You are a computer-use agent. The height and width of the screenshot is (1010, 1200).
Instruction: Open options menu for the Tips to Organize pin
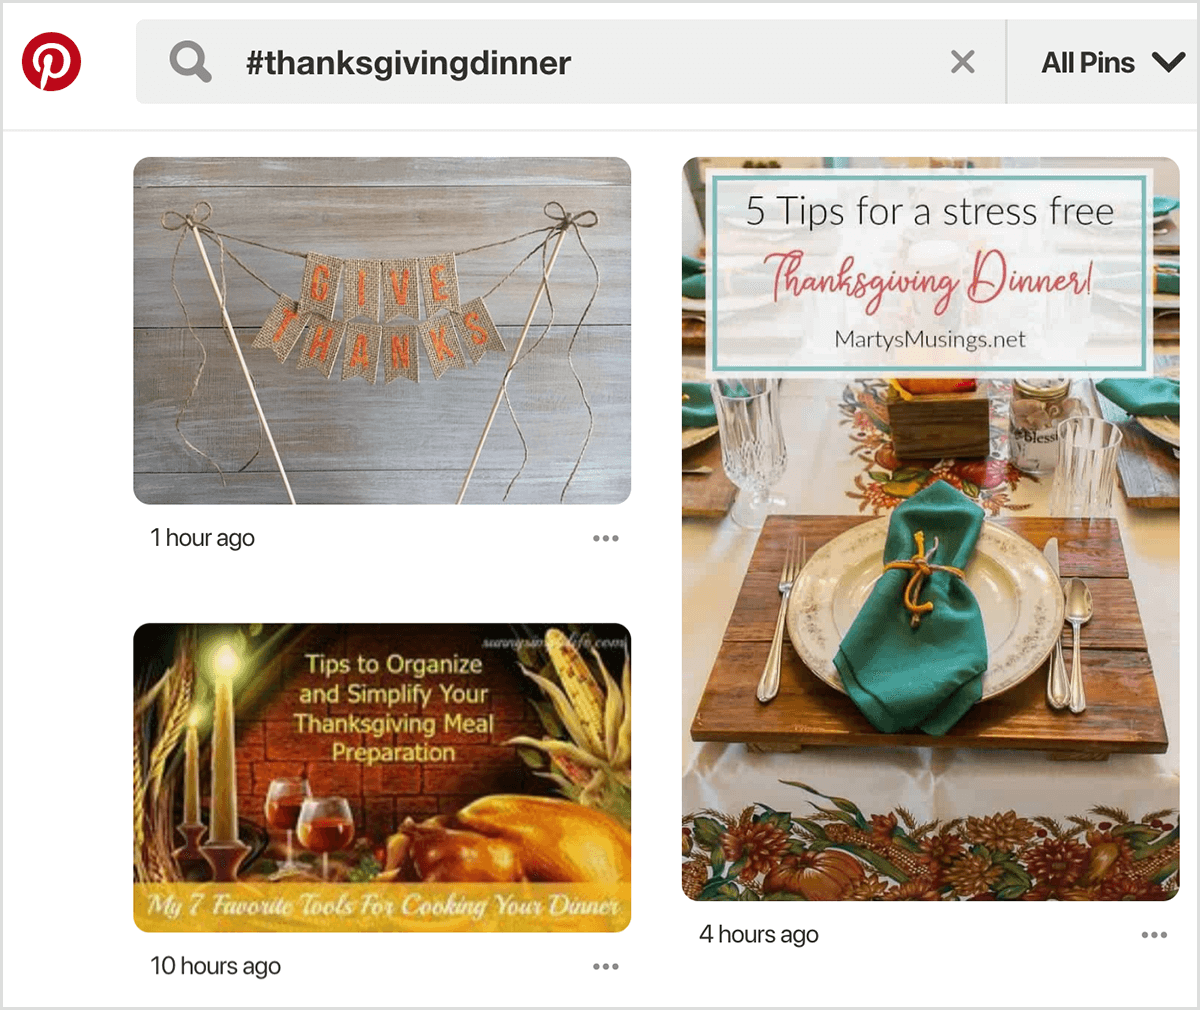pos(605,966)
